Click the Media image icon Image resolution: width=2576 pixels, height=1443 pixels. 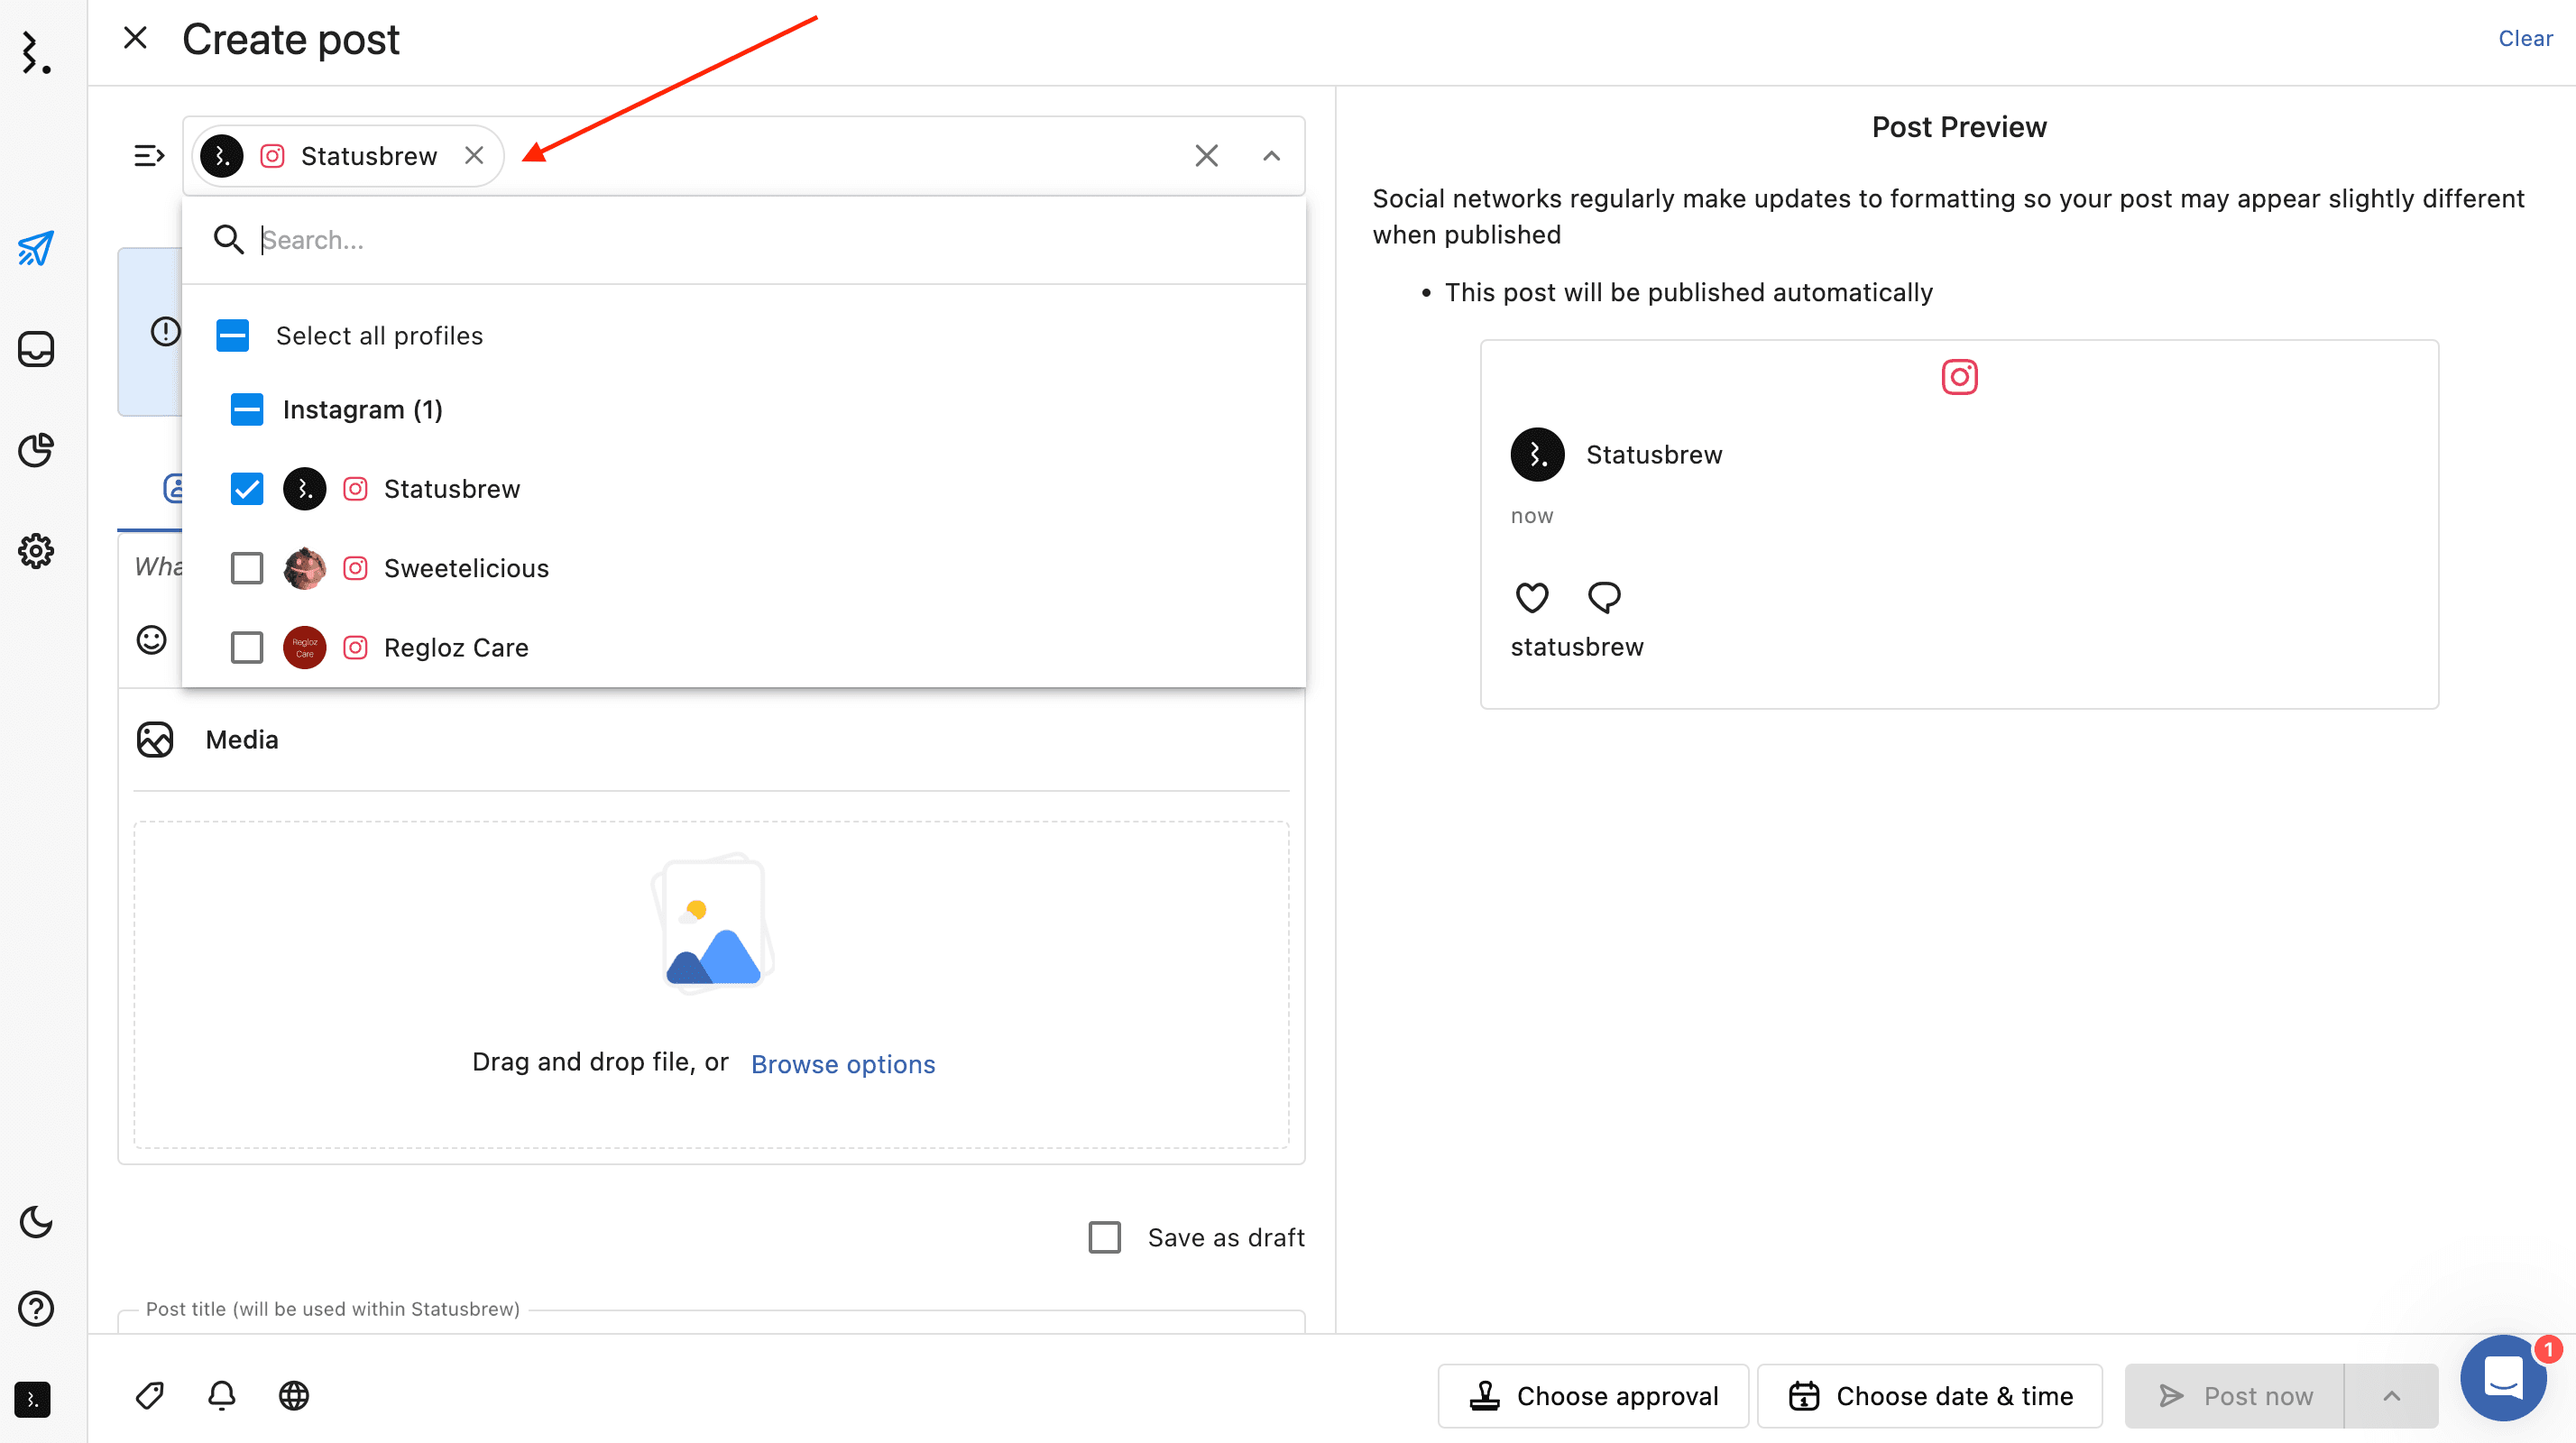(155, 739)
